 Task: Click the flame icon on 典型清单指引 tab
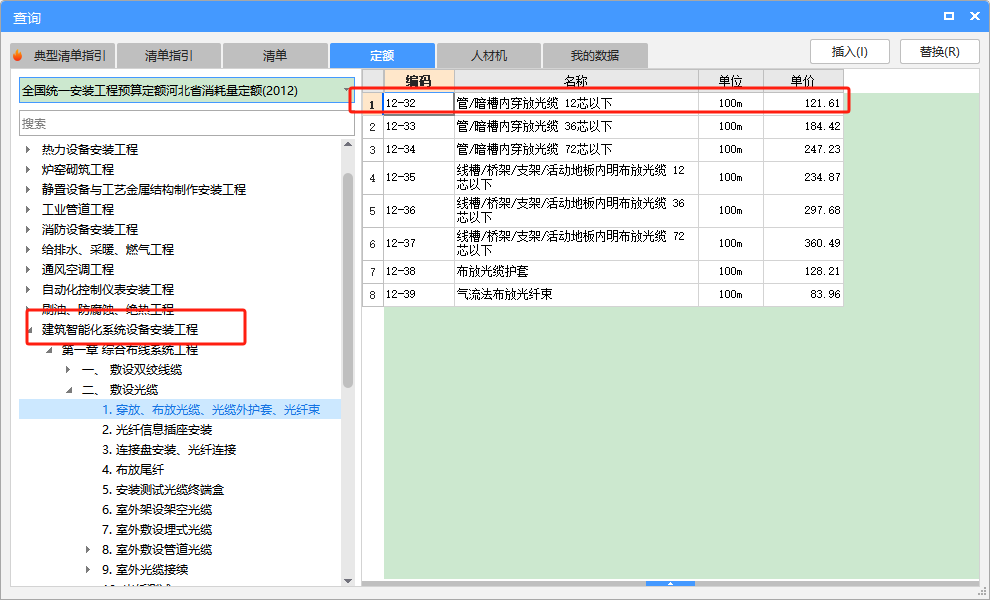tap(18, 56)
